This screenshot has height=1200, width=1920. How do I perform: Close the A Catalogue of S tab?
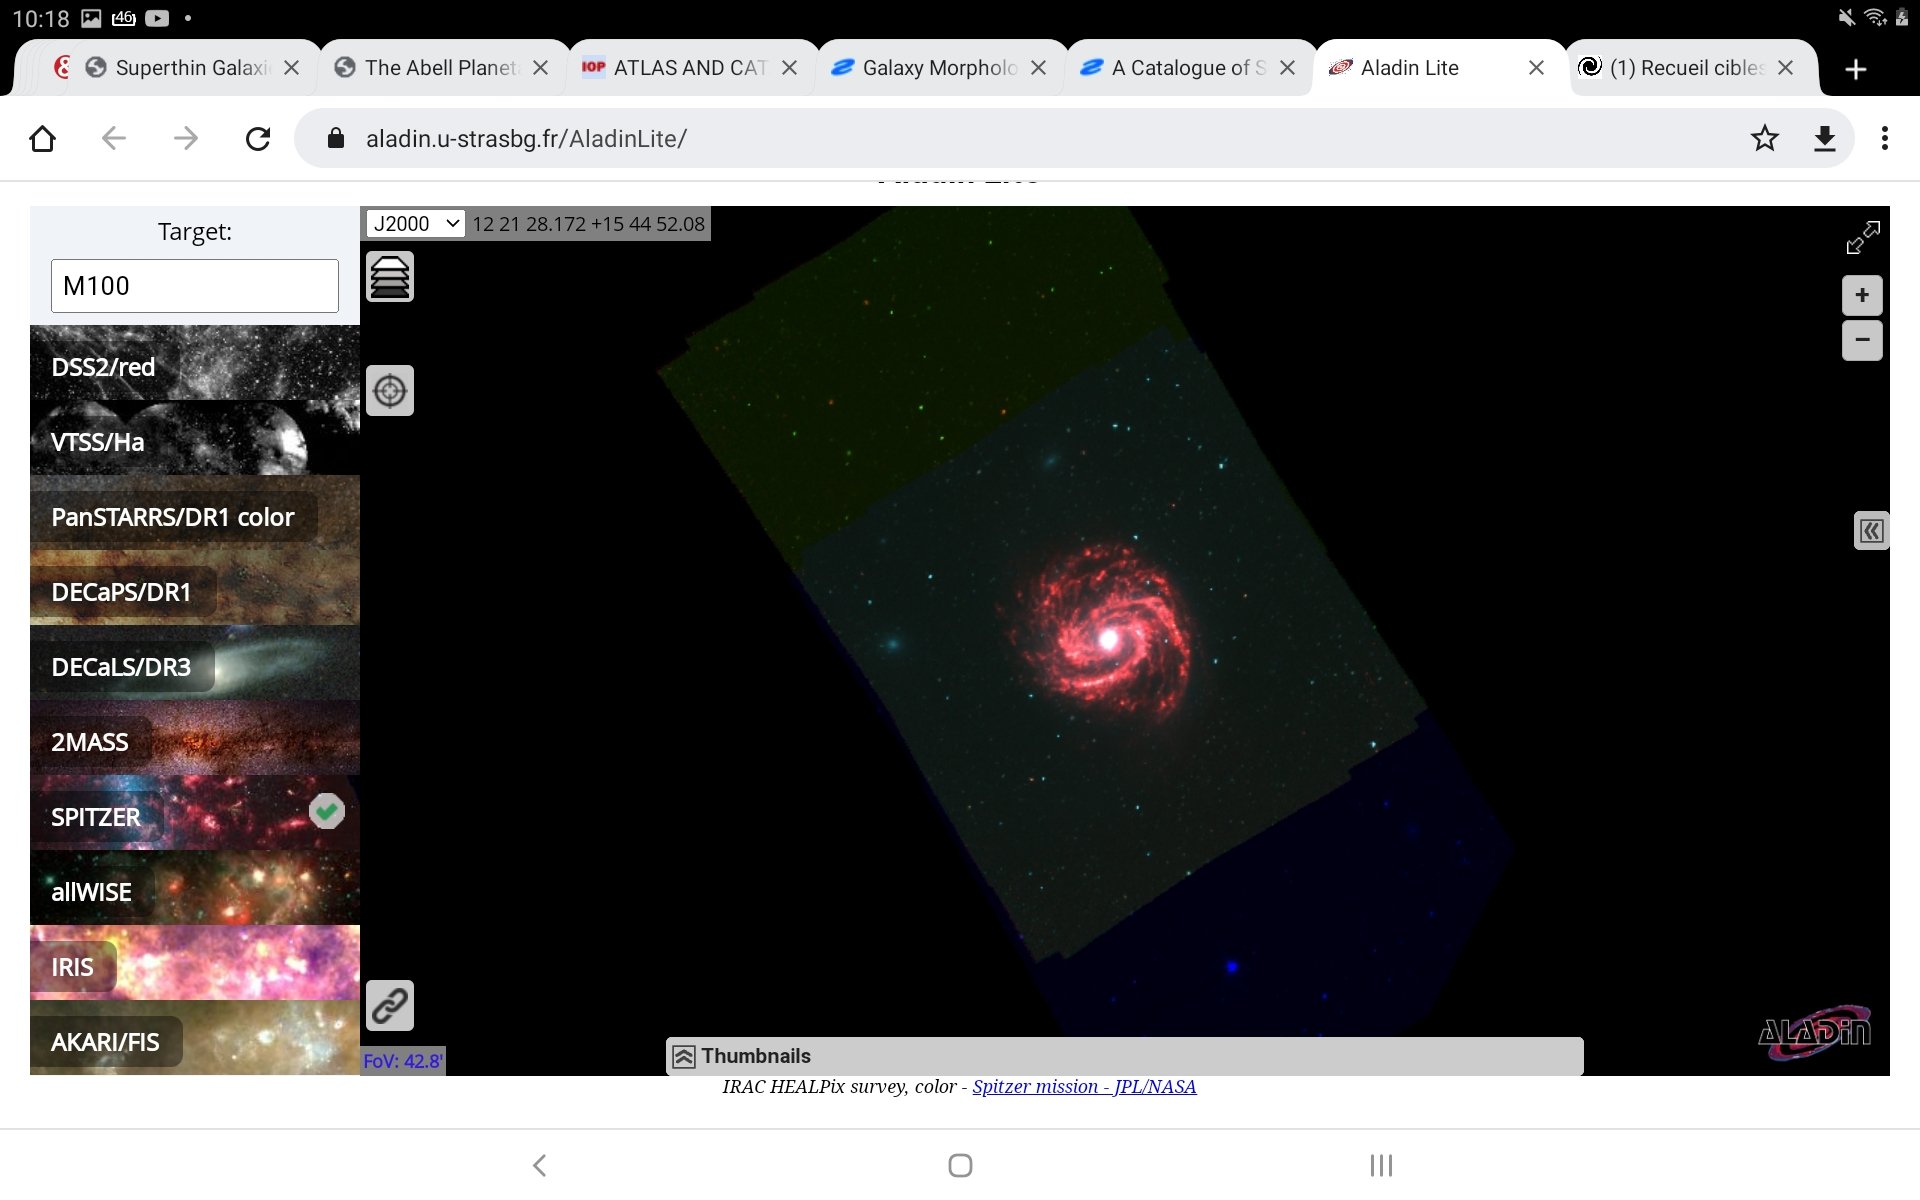click(x=1287, y=68)
